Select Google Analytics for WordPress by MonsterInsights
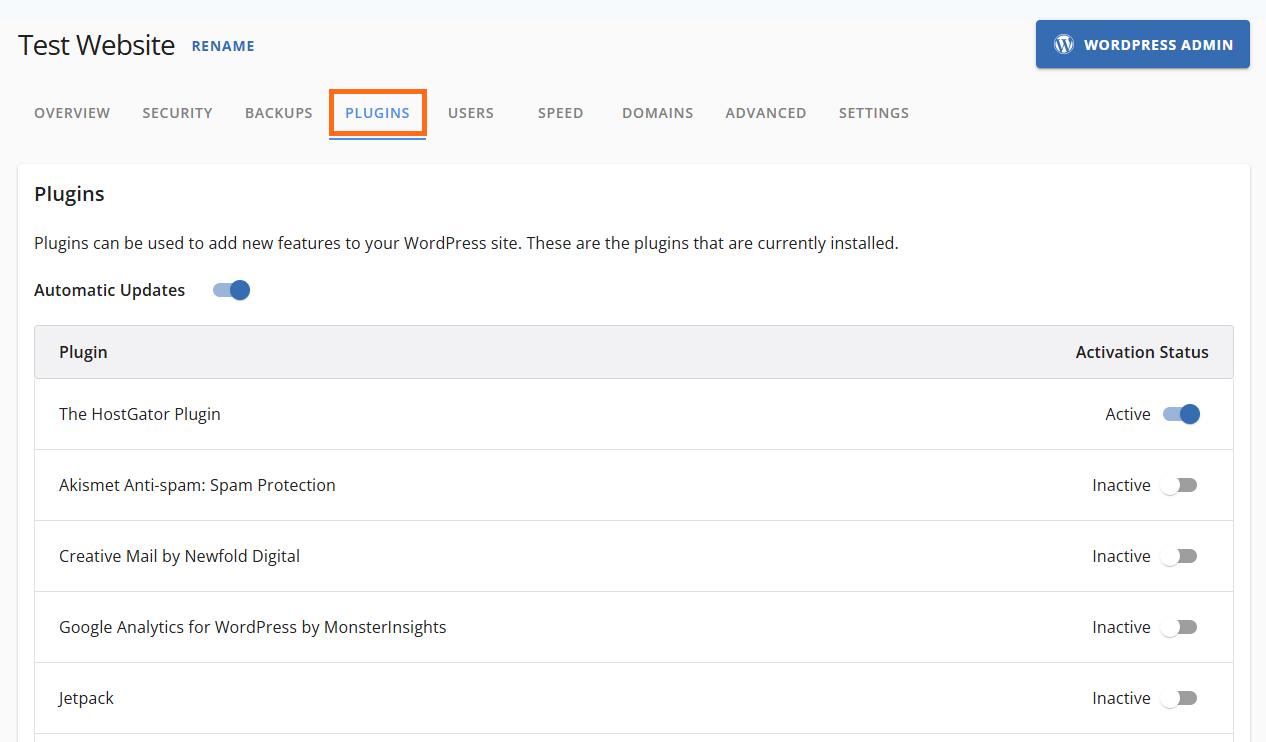Viewport: 1266px width, 742px height. coord(253,627)
